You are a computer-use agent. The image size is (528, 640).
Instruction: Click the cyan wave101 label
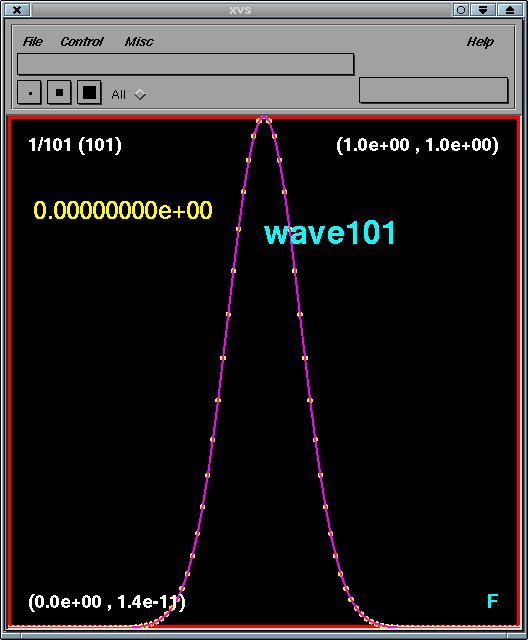[330, 233]
